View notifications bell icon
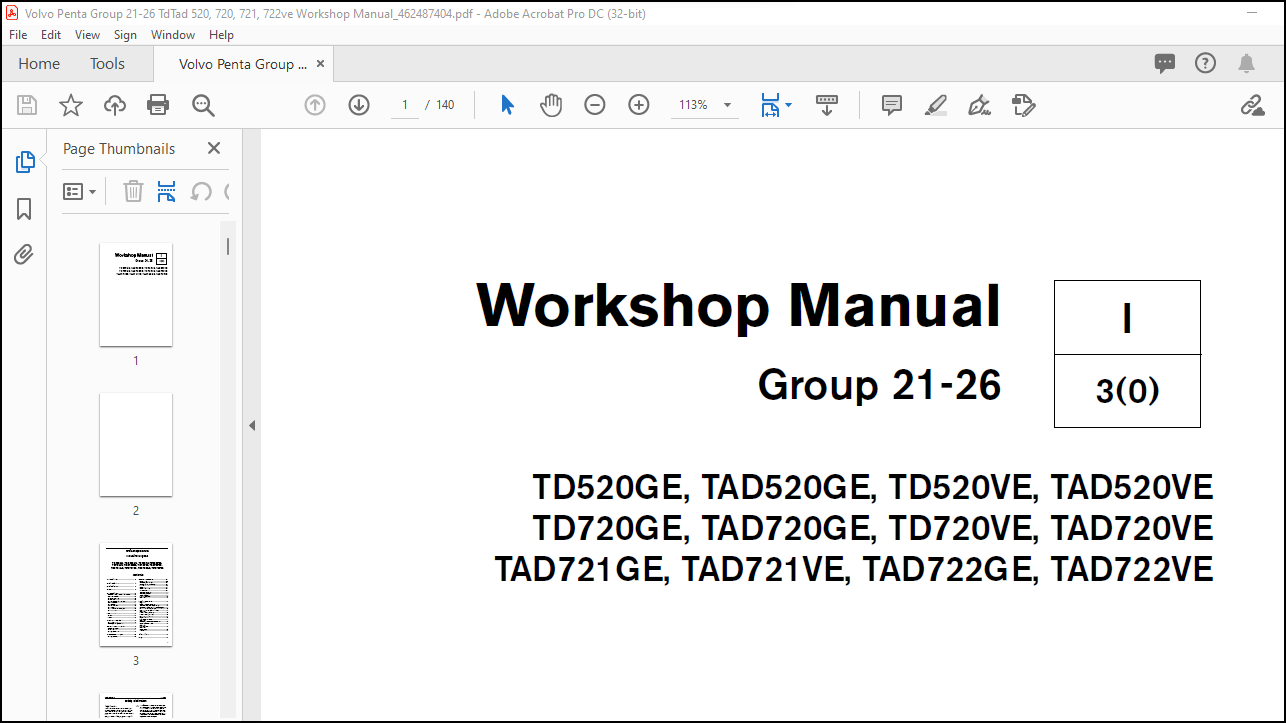 coord(1246,64)
